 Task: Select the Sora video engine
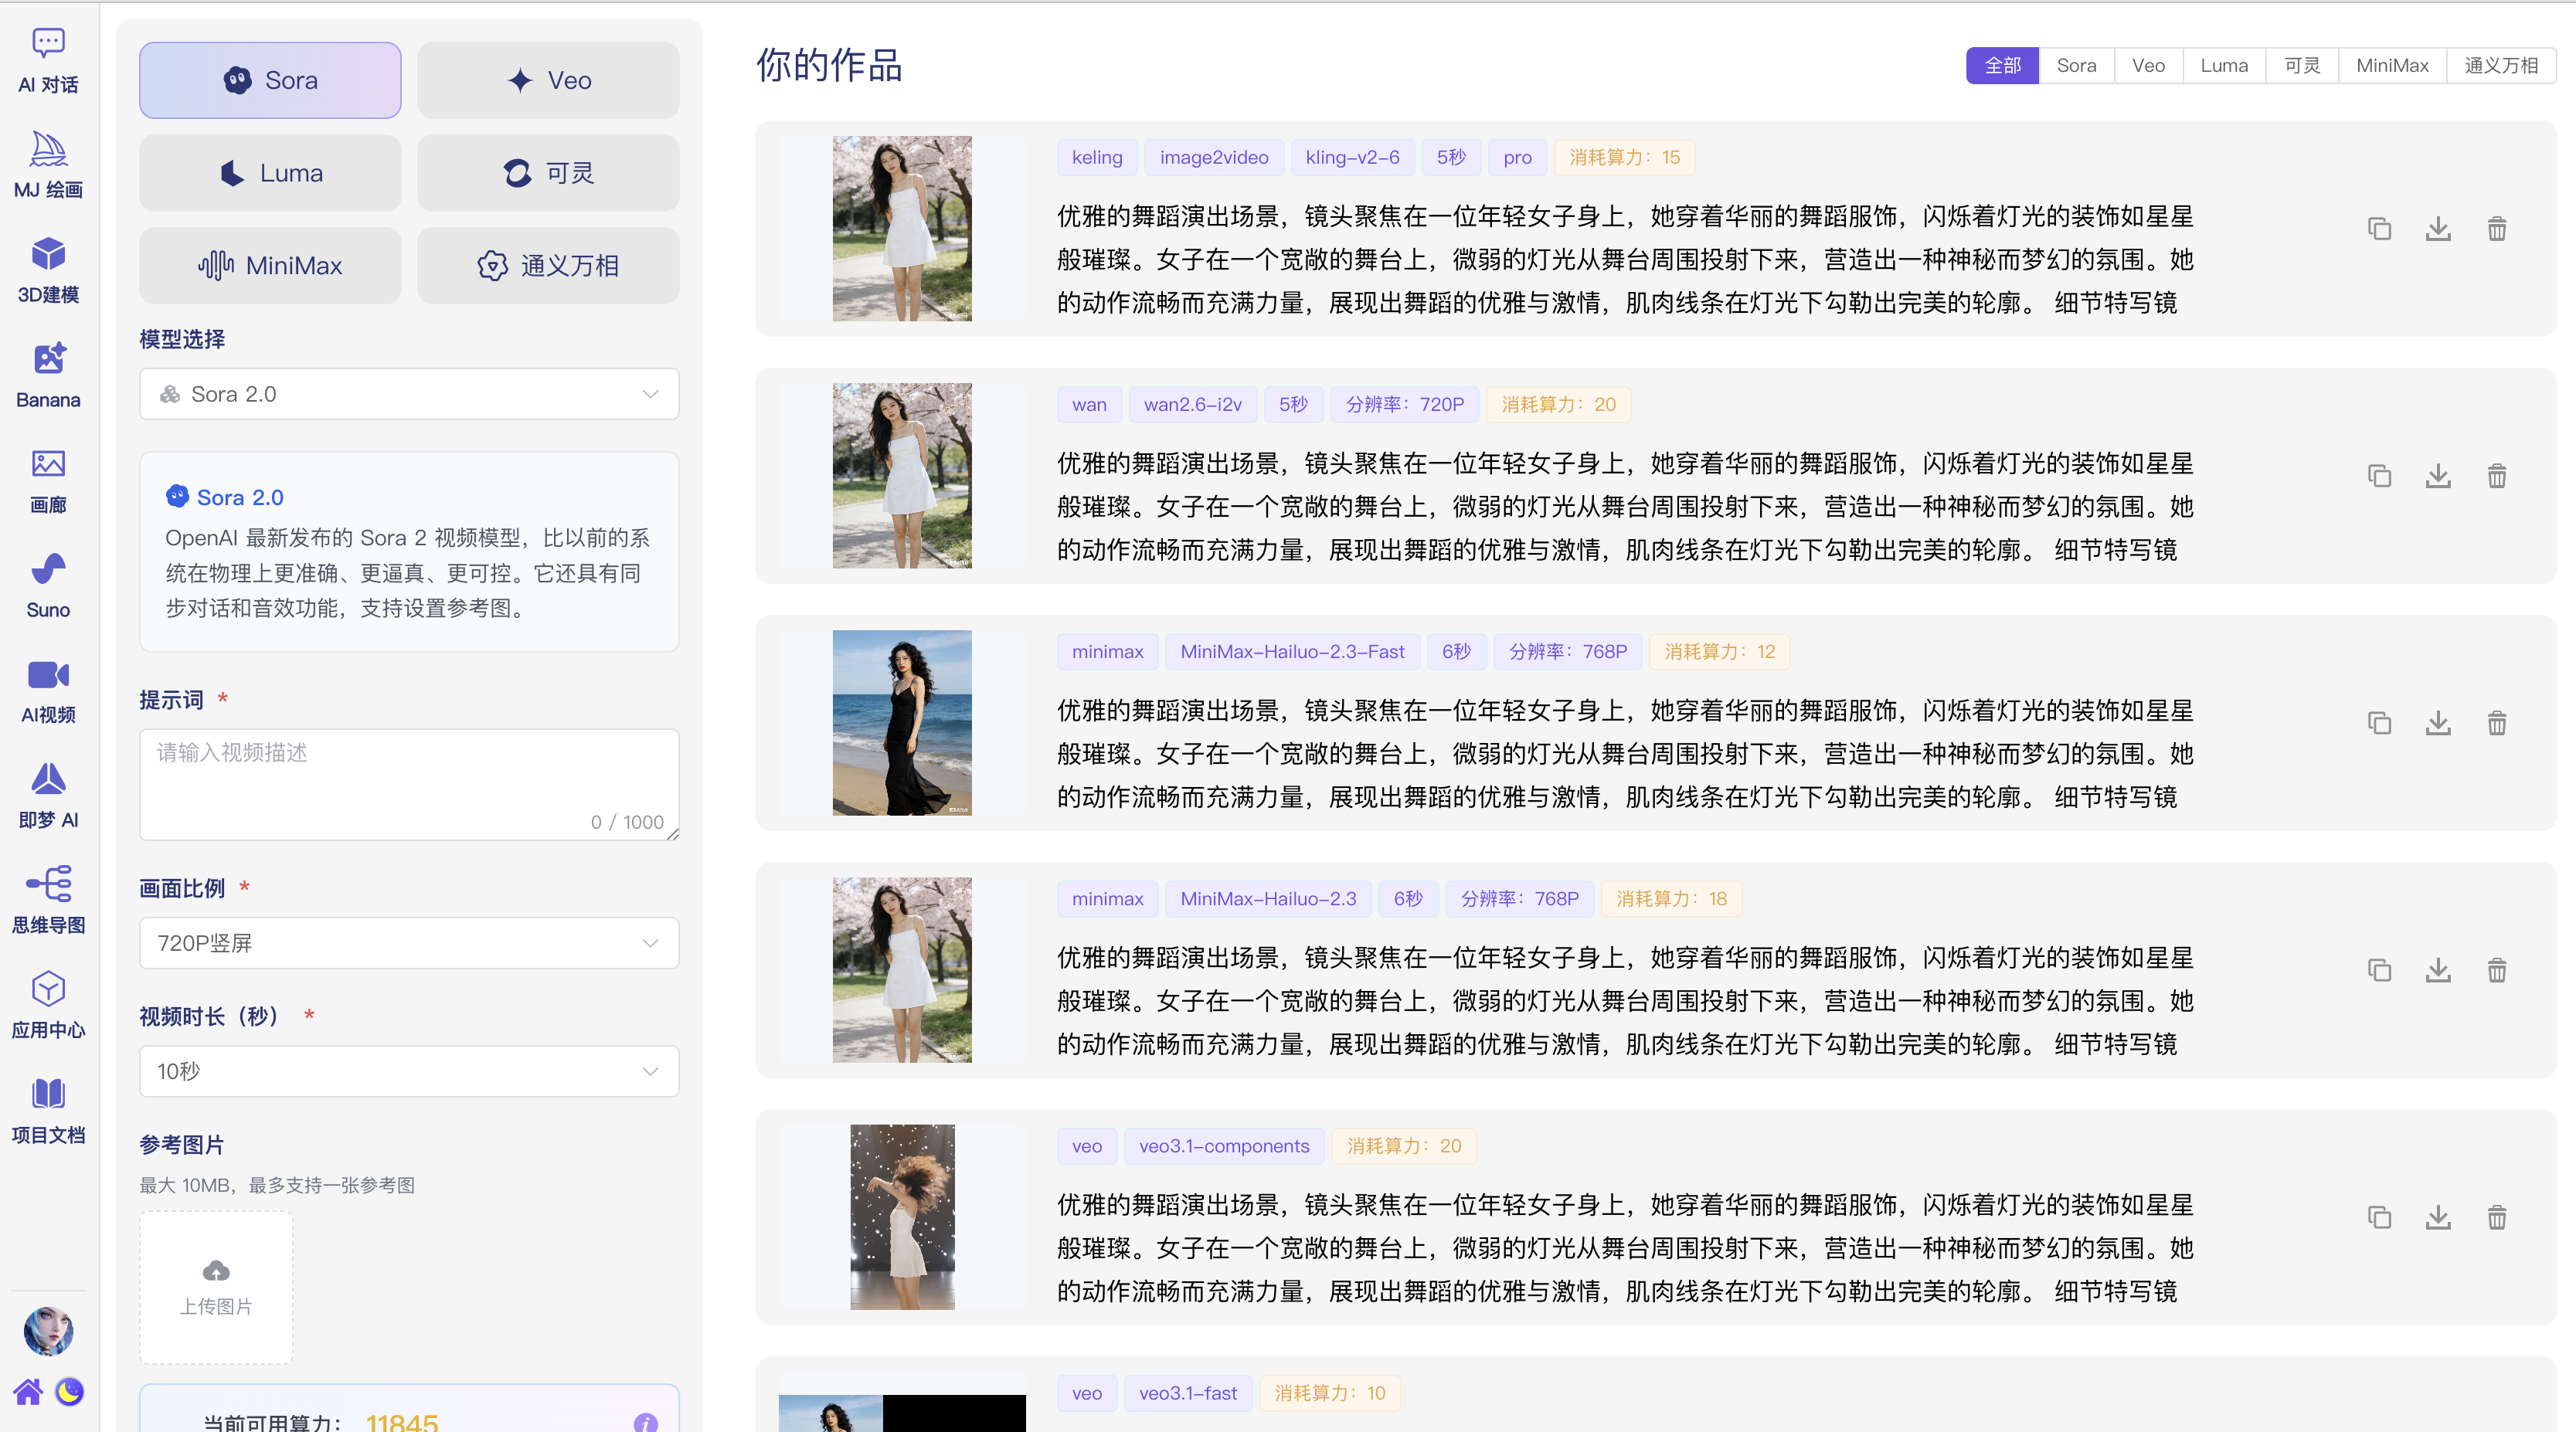tap(270, 80)
